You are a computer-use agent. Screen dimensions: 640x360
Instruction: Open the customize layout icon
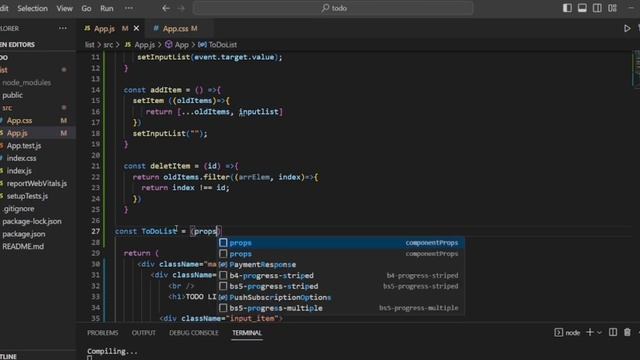coord(612,8)
